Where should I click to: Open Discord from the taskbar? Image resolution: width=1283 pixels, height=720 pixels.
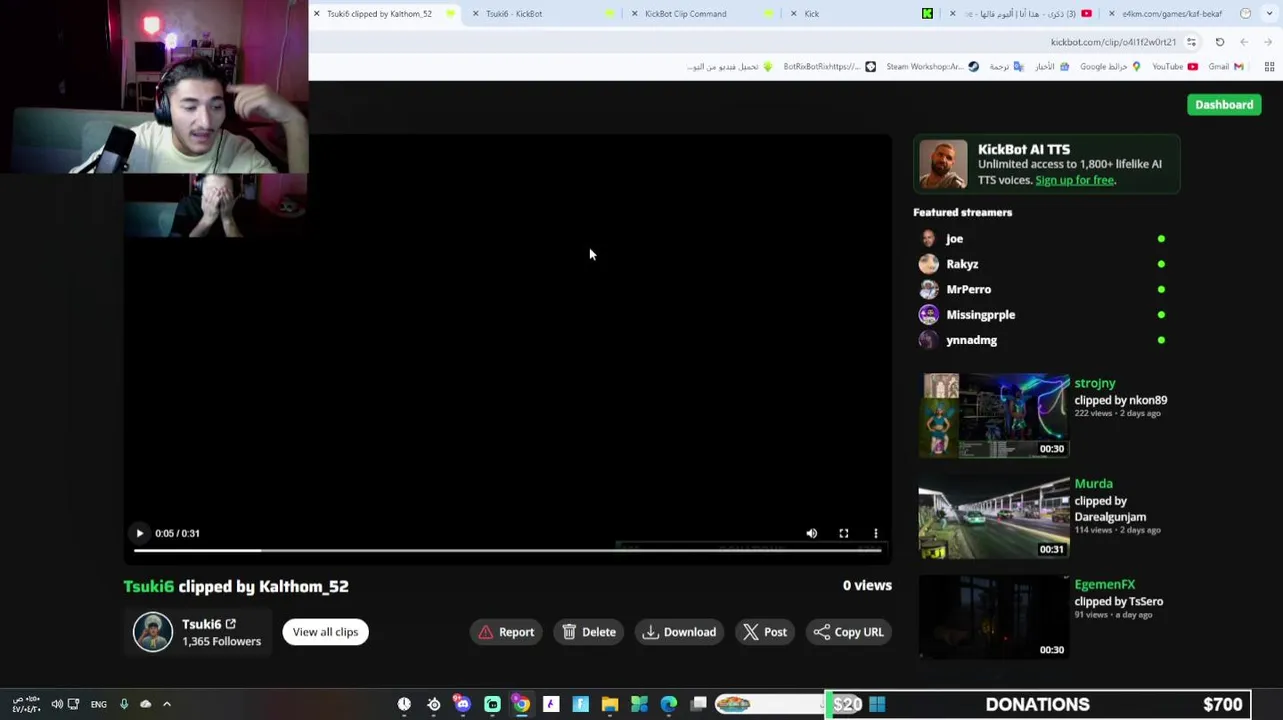[462, 704]
